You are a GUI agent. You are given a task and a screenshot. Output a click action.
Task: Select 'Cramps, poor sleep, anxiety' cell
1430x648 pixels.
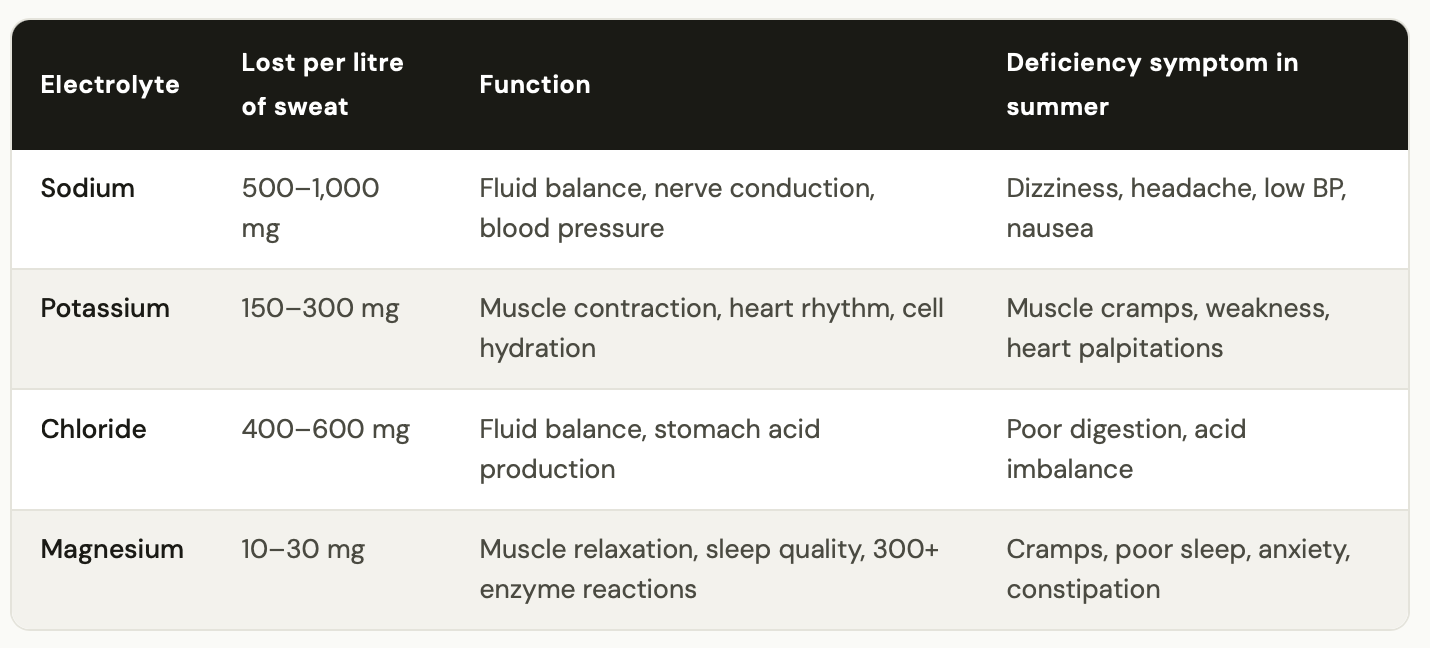click(1178, 569)
